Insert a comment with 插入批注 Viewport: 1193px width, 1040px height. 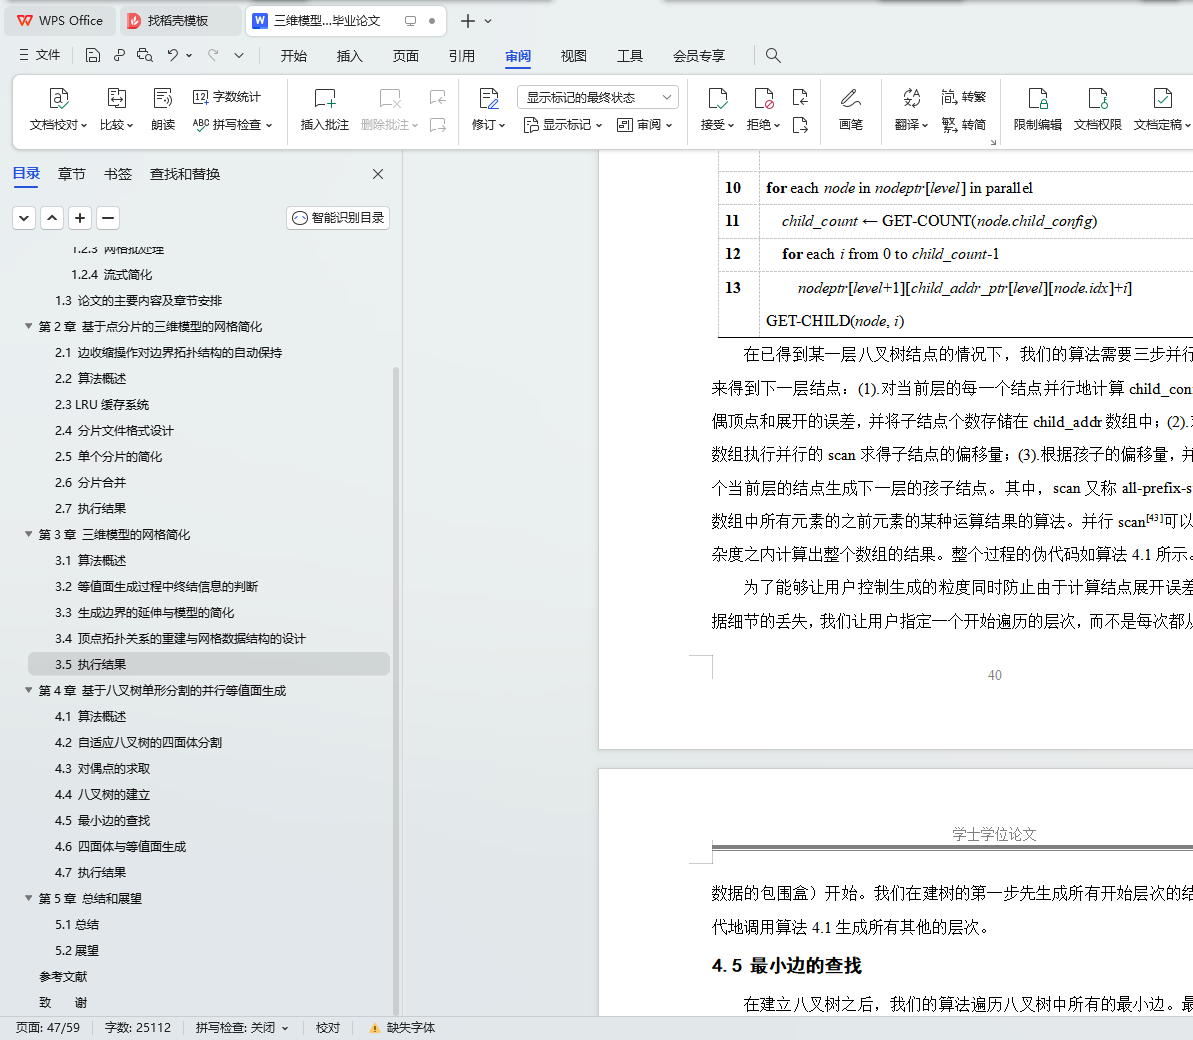click(325, 109)
